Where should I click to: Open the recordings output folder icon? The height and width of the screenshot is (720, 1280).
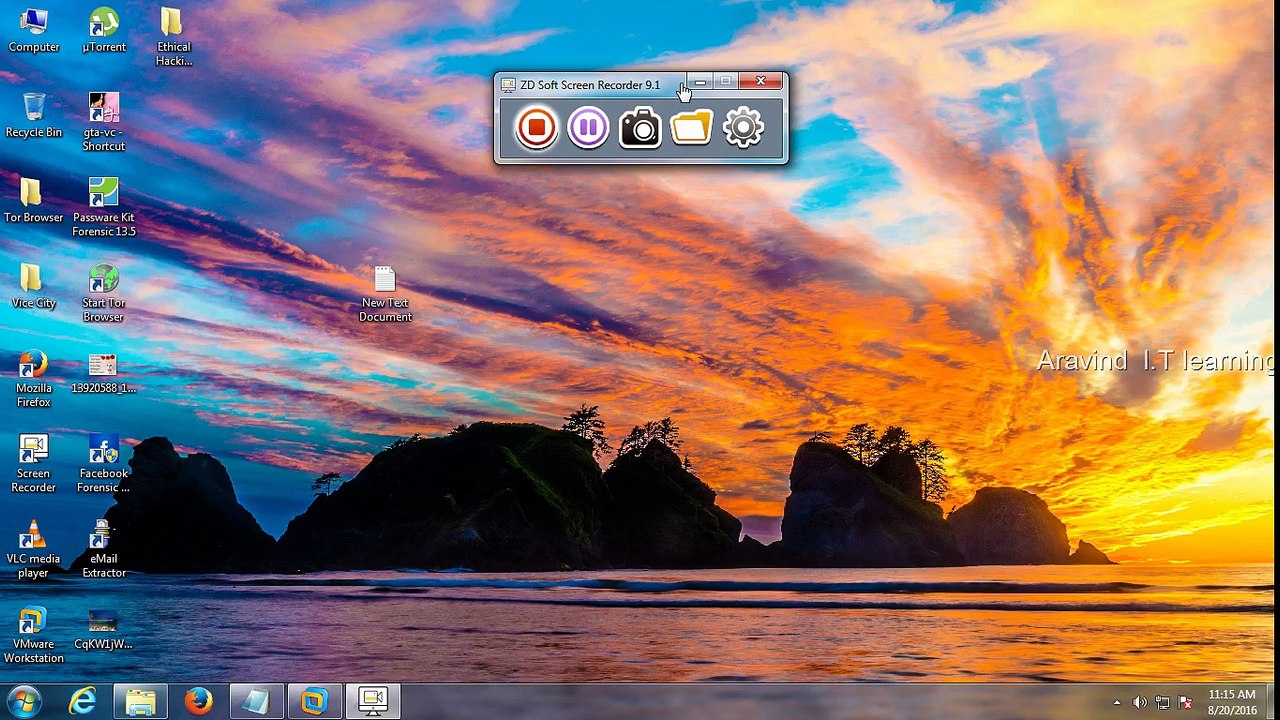(692, 128)
